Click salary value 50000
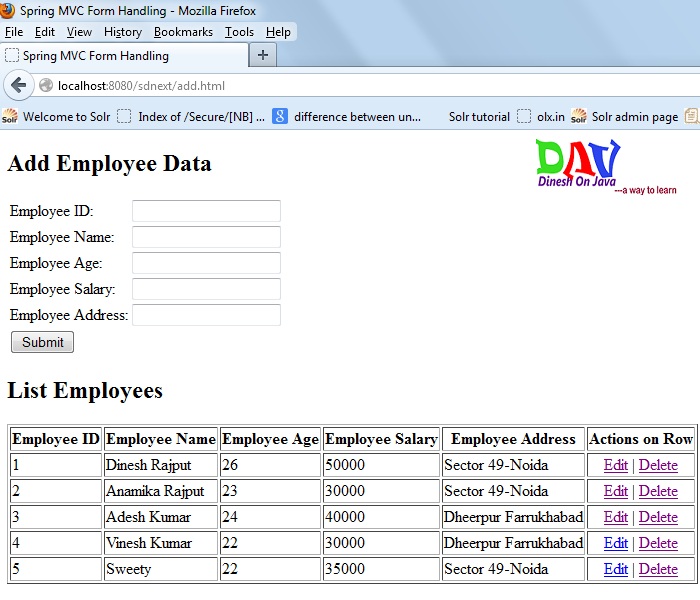The width and height of the screenshot is (700, 600). pos(345,465)
